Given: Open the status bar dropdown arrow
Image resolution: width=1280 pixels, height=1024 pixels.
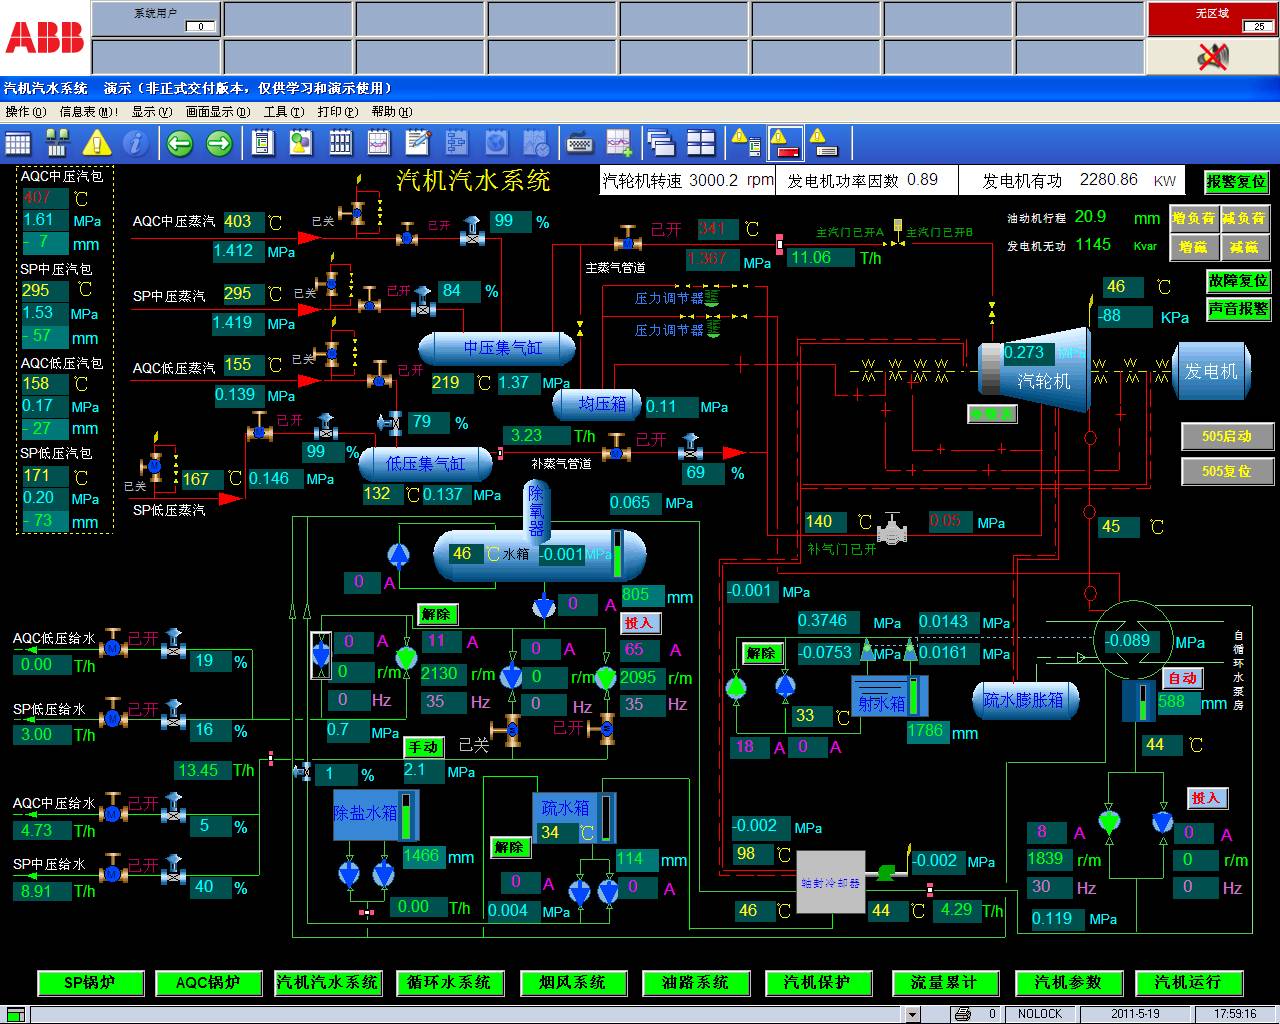Looking at the screenshot, I should (x=911, y=1014).
